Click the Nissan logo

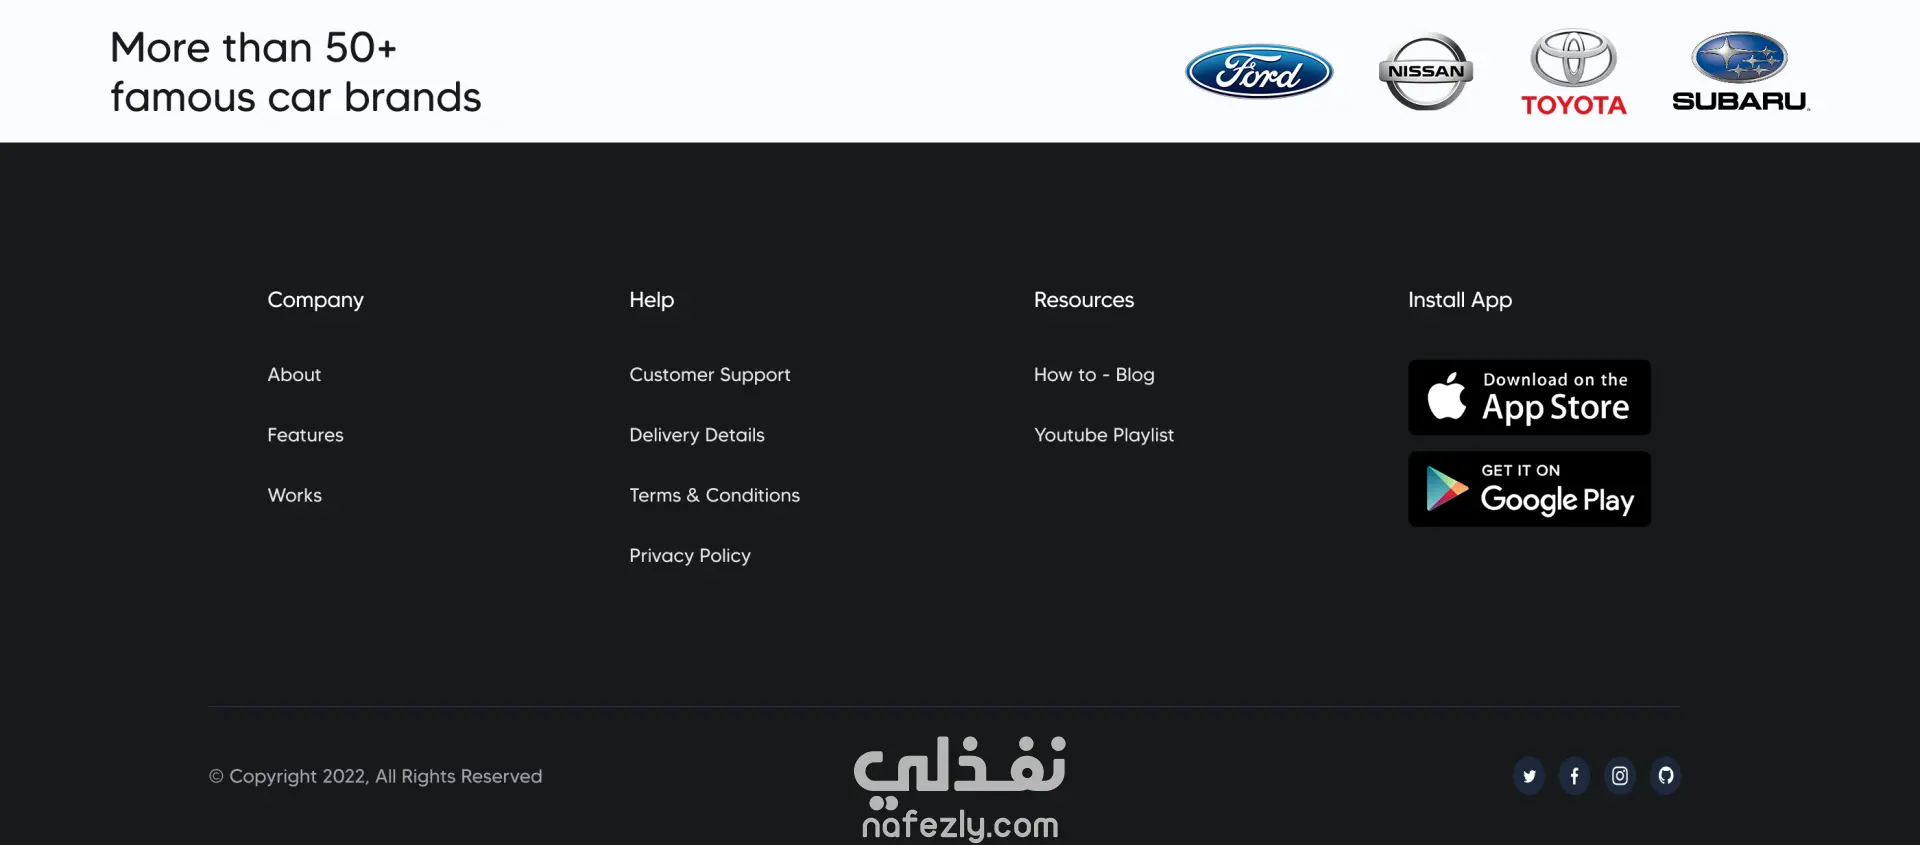point(1425,71)
